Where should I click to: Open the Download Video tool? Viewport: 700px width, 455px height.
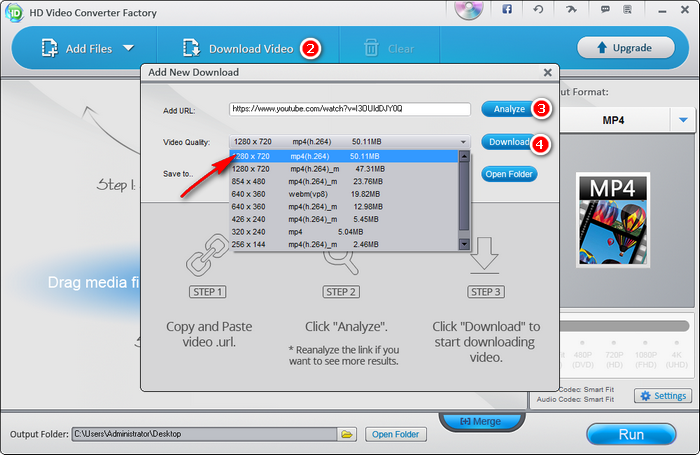[238, 48]
